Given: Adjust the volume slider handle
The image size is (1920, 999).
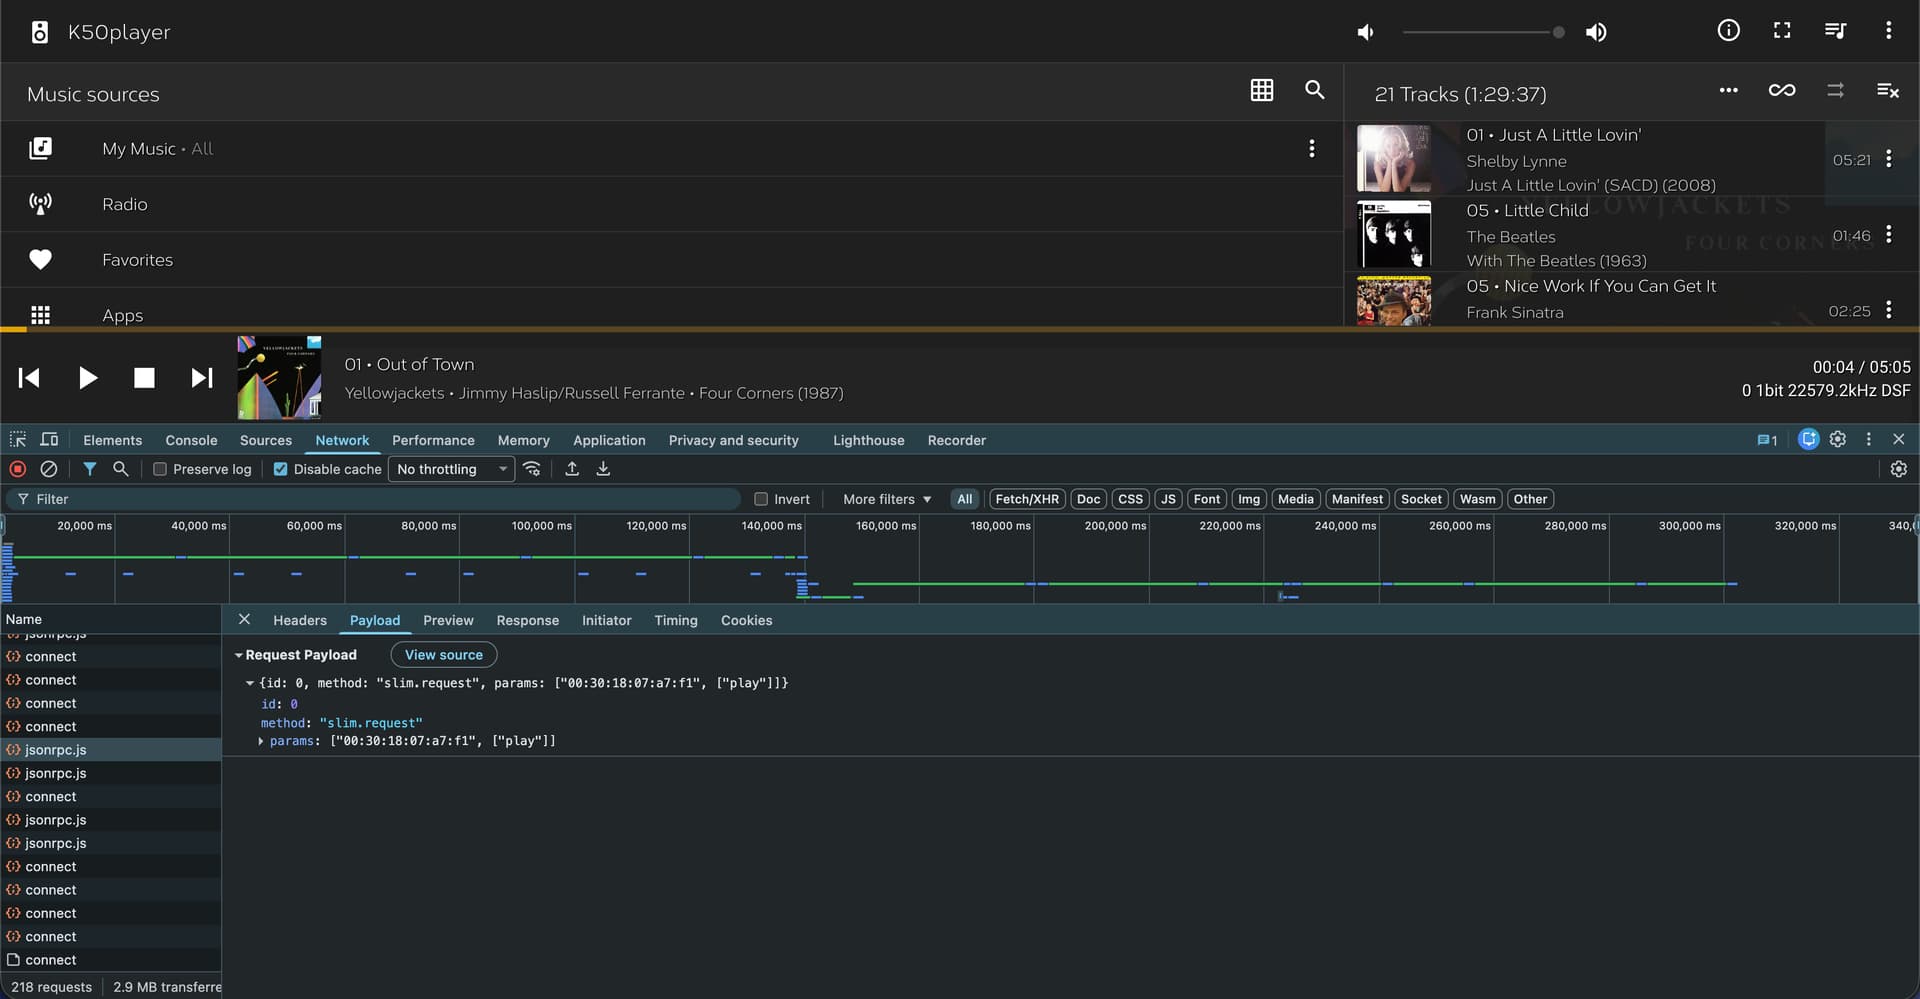Looking at the screenshot, I should coord(1558,32).
